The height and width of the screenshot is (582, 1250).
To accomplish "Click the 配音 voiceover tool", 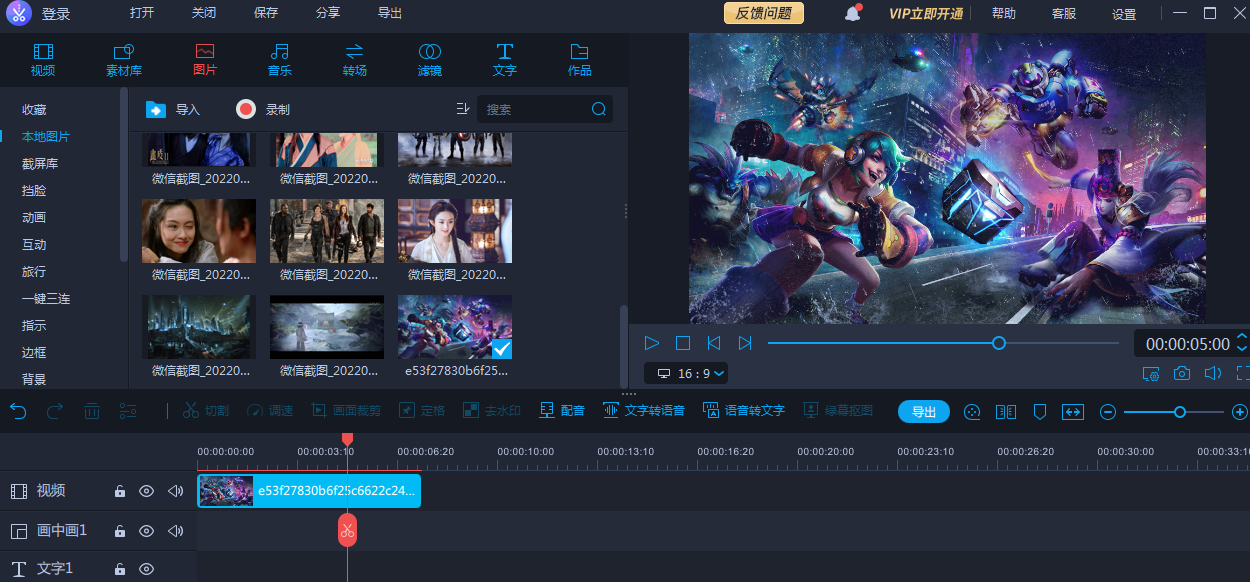I will [562, 410].
